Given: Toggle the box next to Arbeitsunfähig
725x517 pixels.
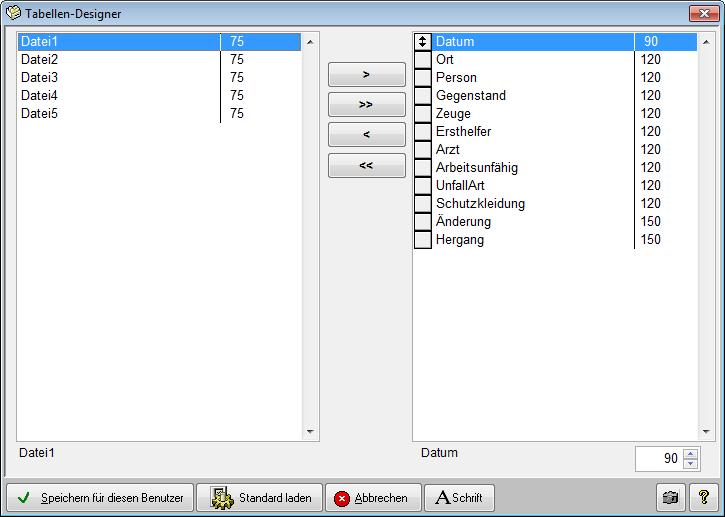Looking at the screenshot, I should pos(423,168).
